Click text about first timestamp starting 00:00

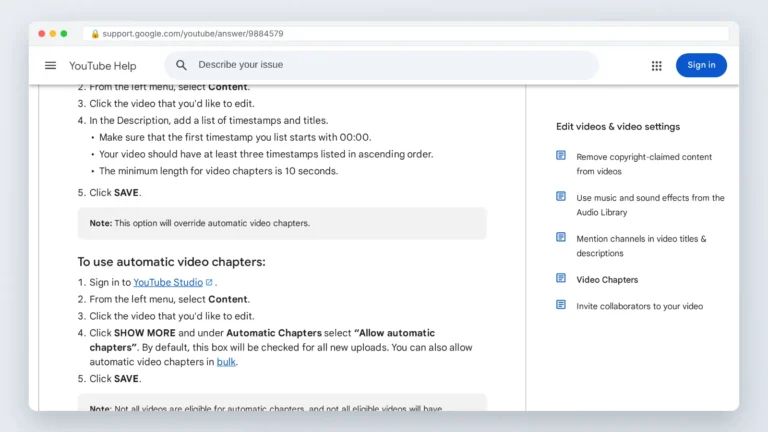[235, 138]
